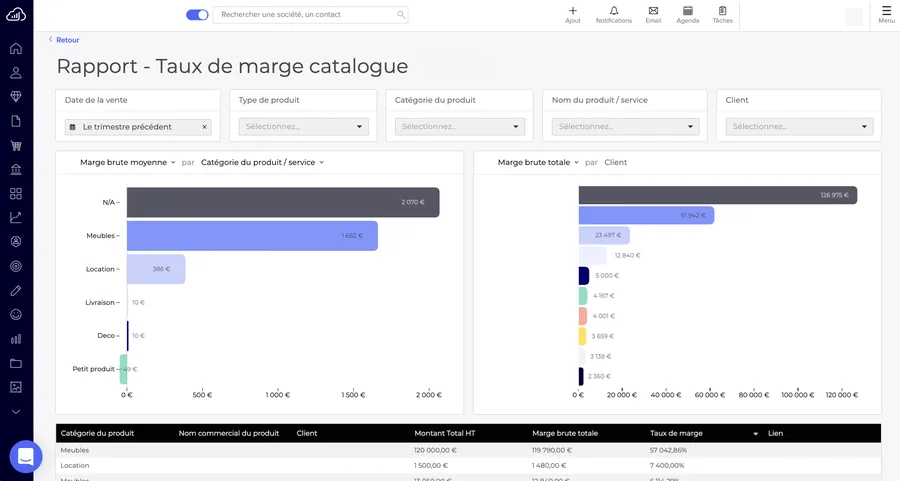This screenshot has height=481, width=900.
Task: Sort by Taux de marge column header
Action: [x=704, y=433]
